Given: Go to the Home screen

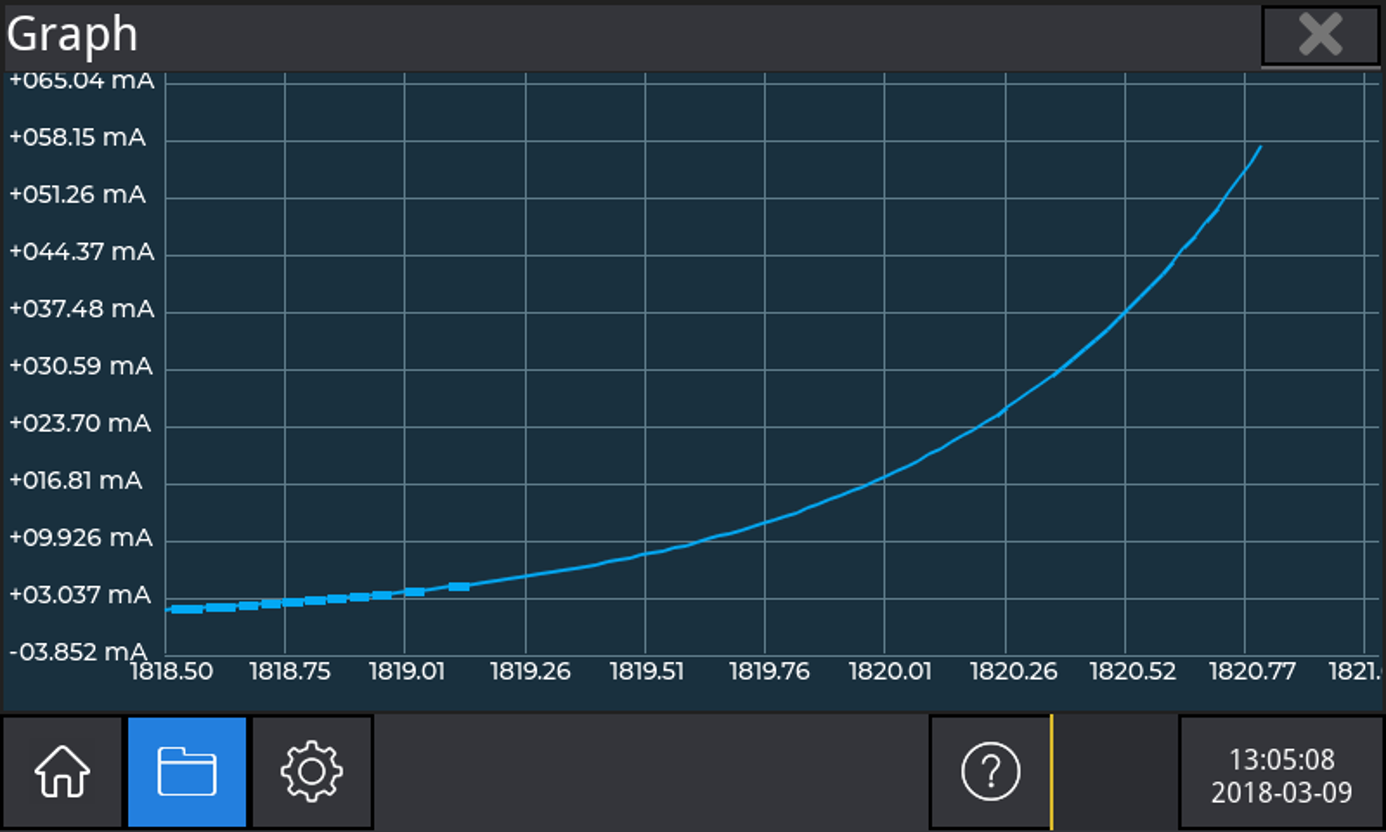Looking at the screenshot, I should (62, 771).
